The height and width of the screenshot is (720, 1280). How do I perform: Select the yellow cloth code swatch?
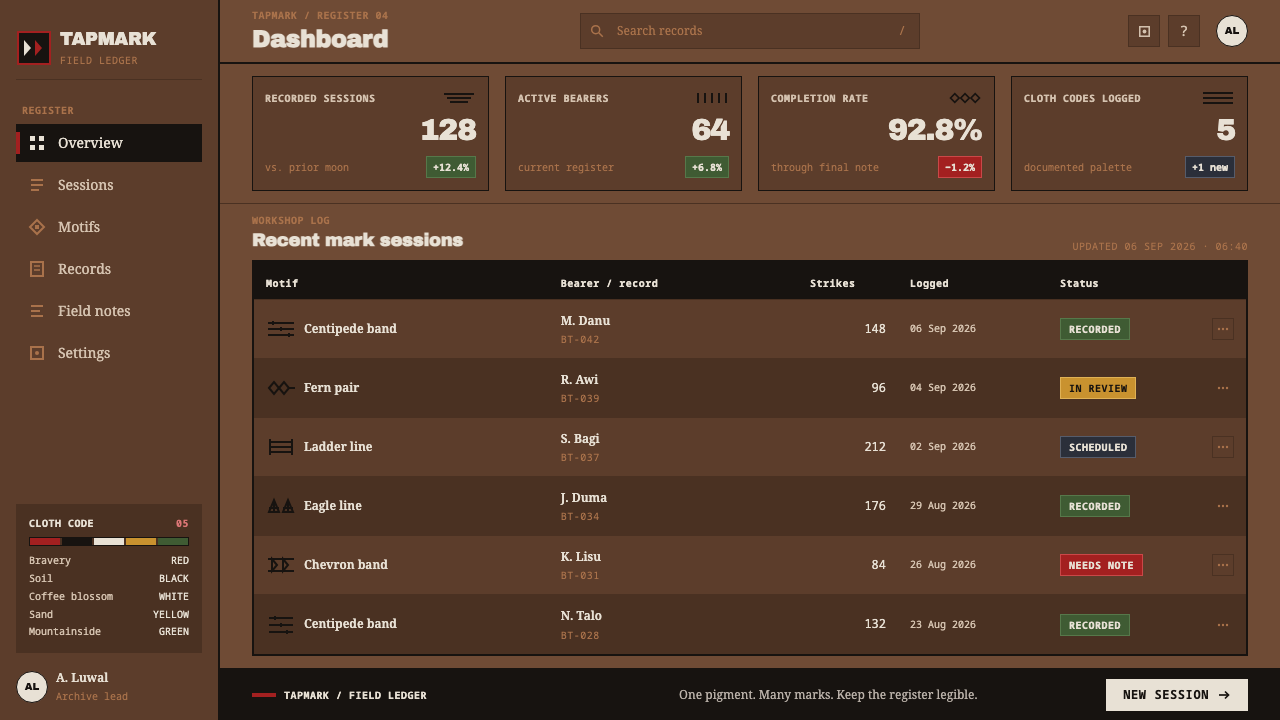point(141,541)
